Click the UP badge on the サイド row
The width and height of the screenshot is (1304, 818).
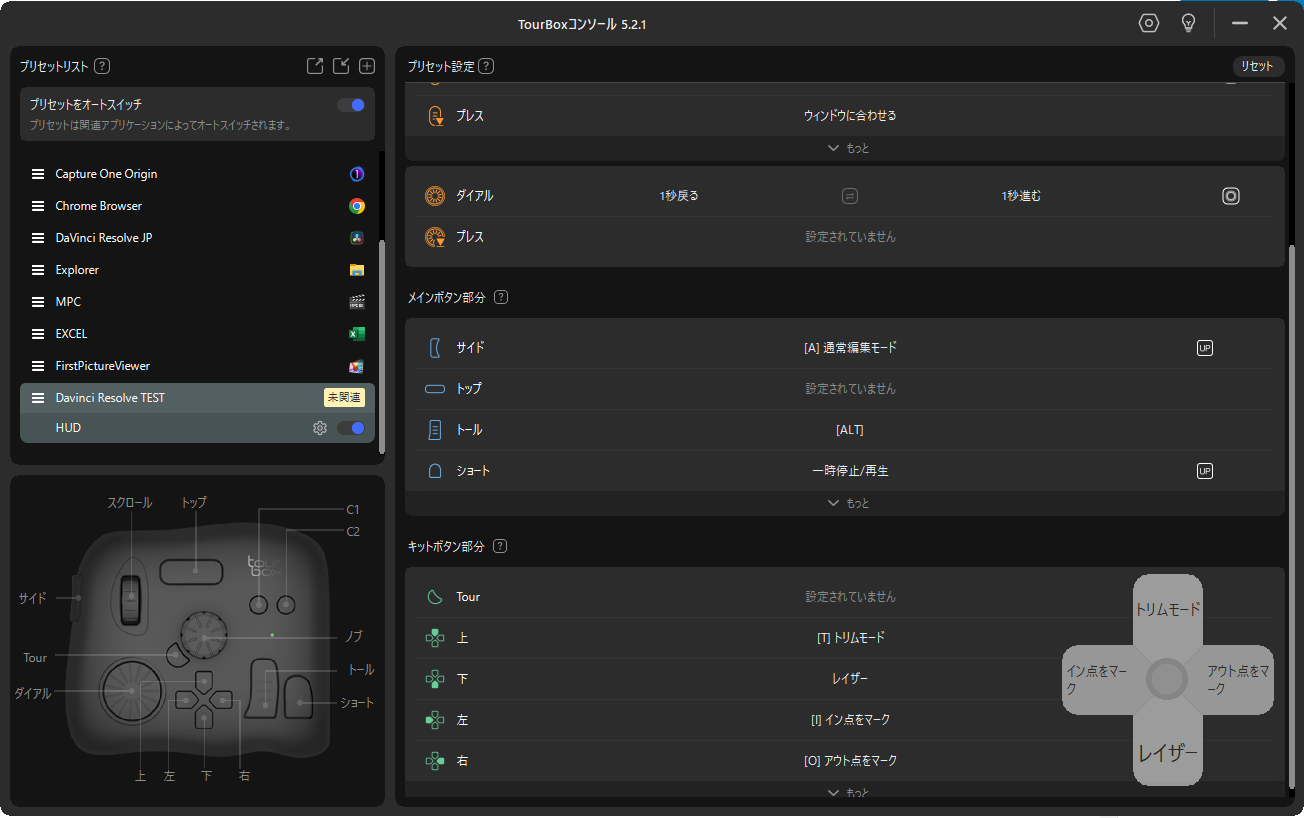[x=1205, y=348]
